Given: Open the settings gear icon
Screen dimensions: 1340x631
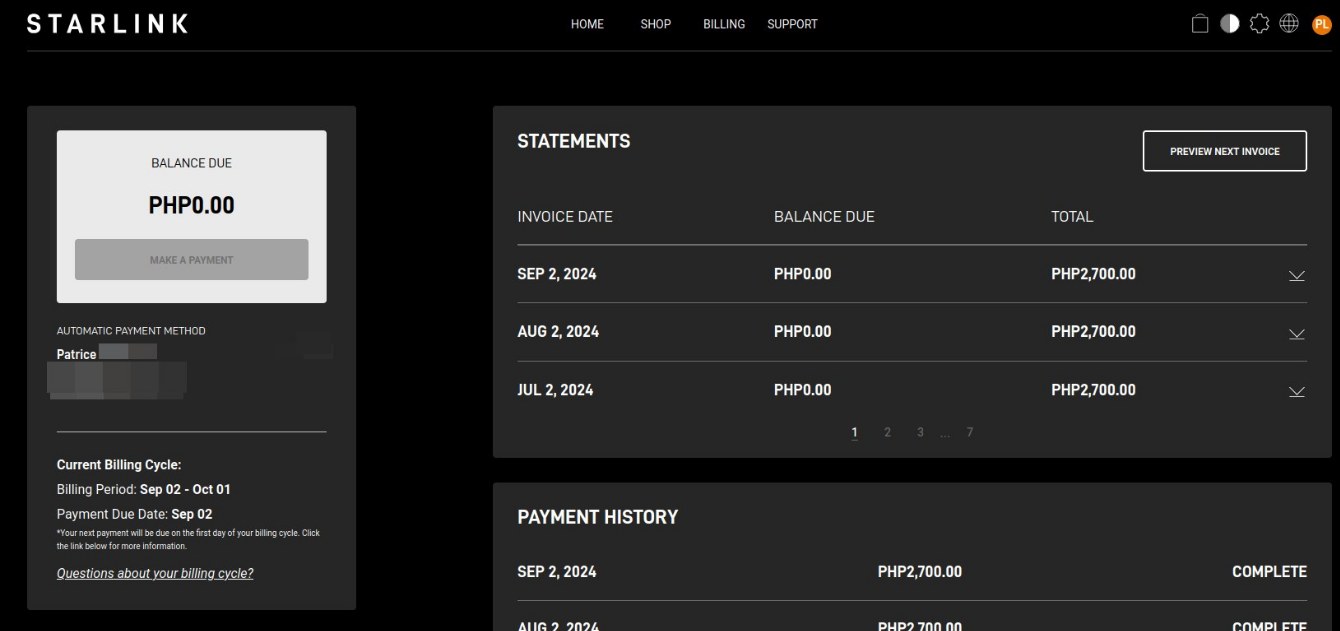Looking at the screenshot, I should click(1259, 24).
